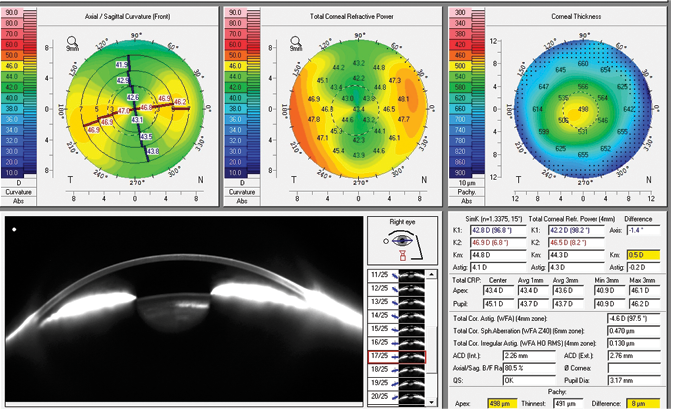Open the Total Corneal Refractive Power map title

point(351,16)
